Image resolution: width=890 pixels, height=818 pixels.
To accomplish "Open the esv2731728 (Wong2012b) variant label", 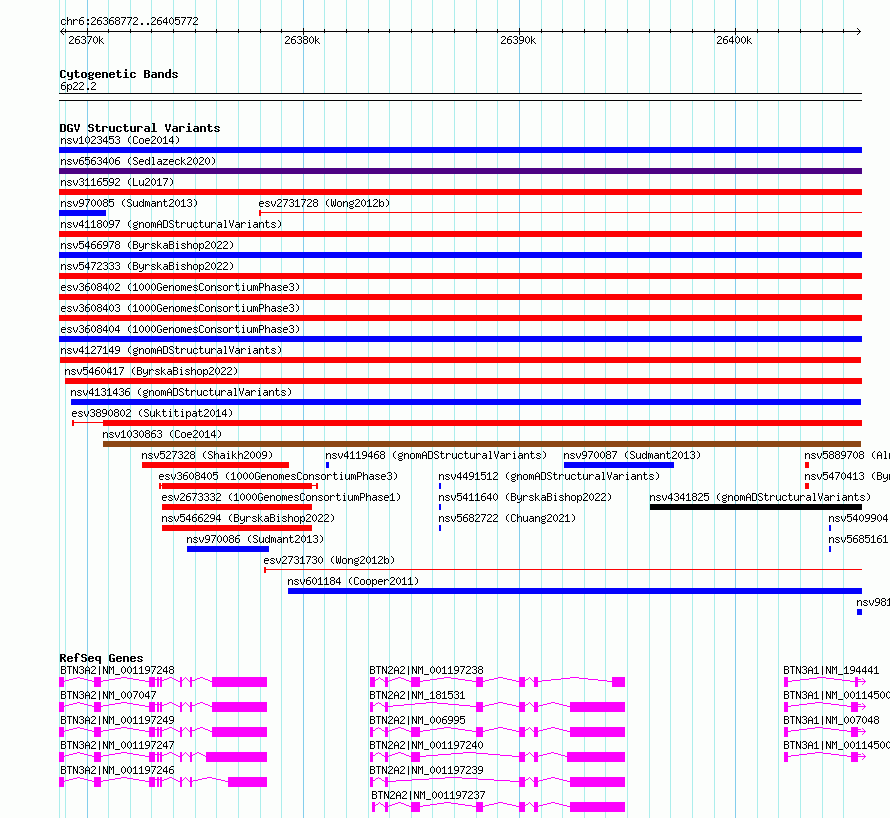I will (x=324, y=203).
